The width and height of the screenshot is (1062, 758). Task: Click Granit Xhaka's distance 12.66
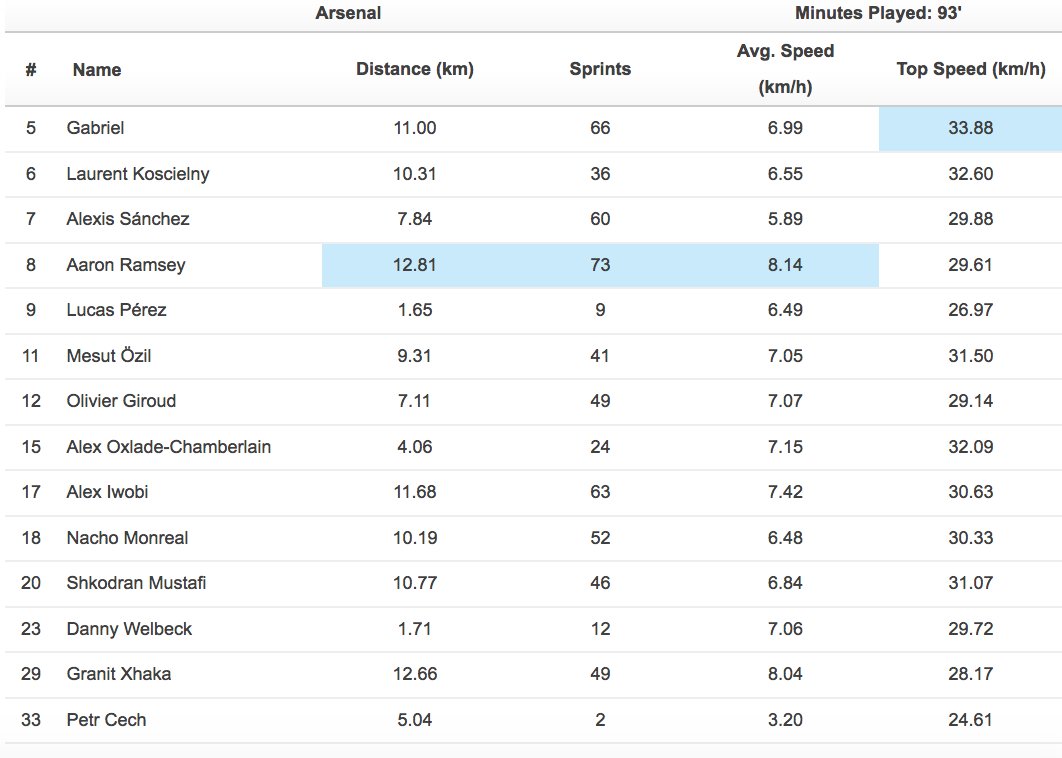click(415, 674)
